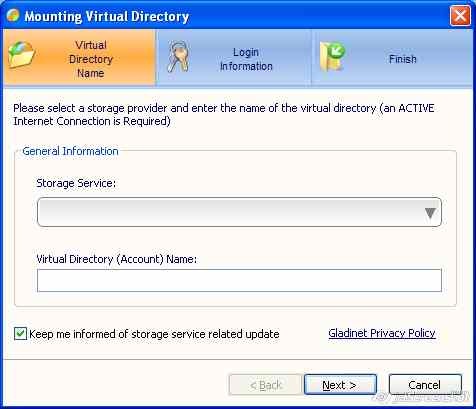Click the Cancel button
This screenshot has height=409, width=476.
tap(425, 385)
